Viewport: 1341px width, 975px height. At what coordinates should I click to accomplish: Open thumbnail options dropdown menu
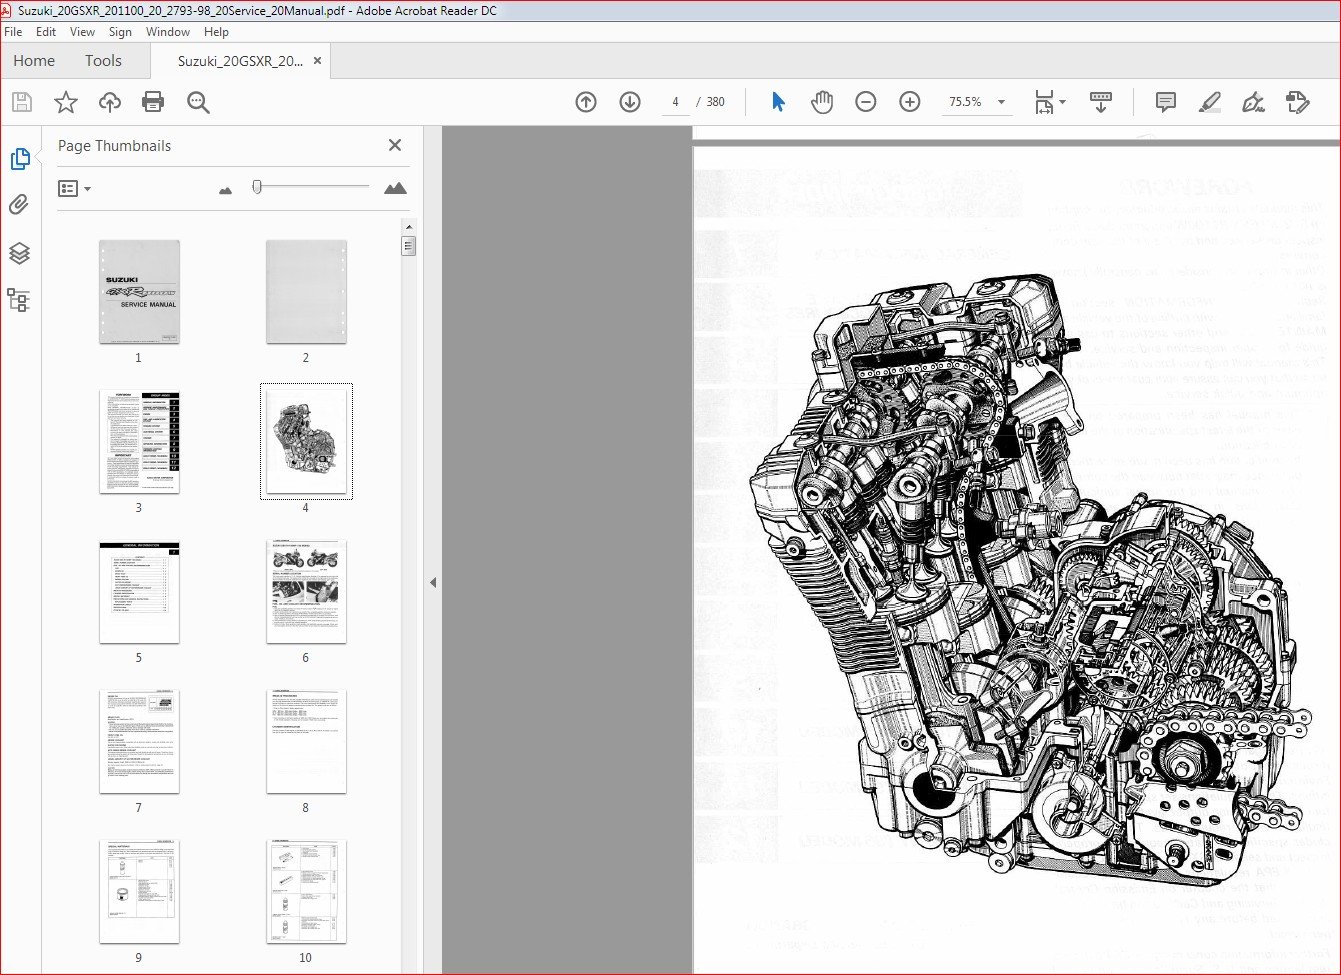(75, 188)
